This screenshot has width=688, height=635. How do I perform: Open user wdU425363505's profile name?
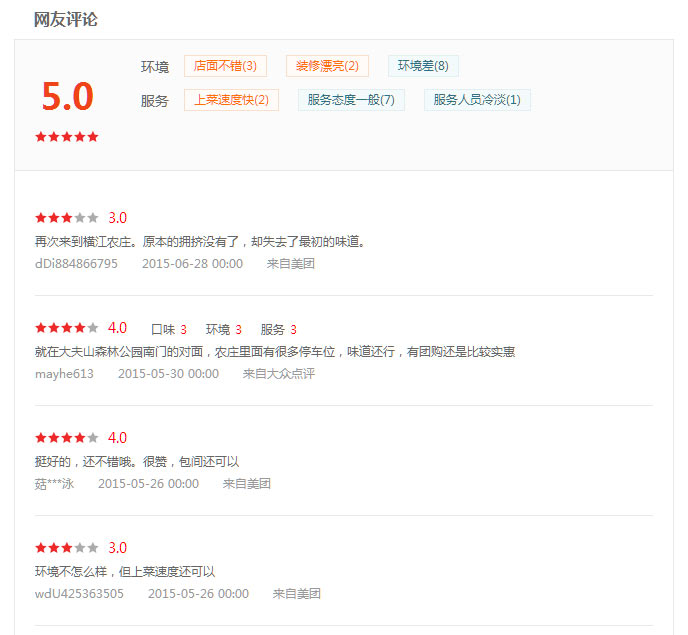coord(79,594)
